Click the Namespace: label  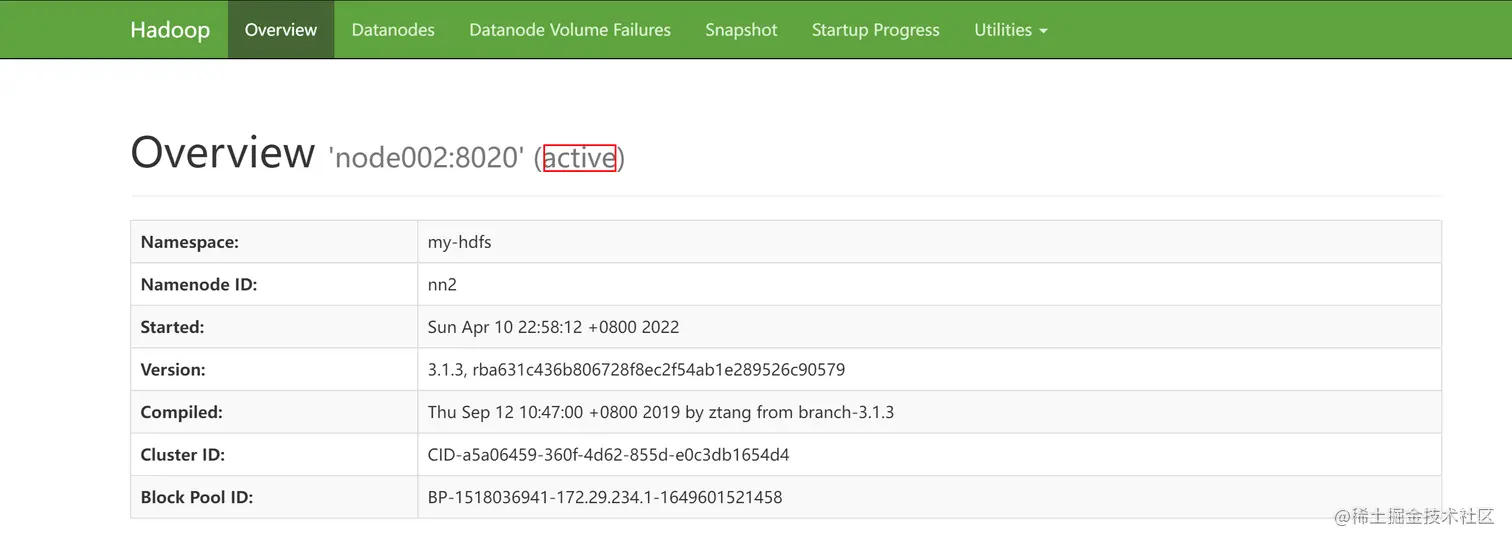click(x=190, y=242)
